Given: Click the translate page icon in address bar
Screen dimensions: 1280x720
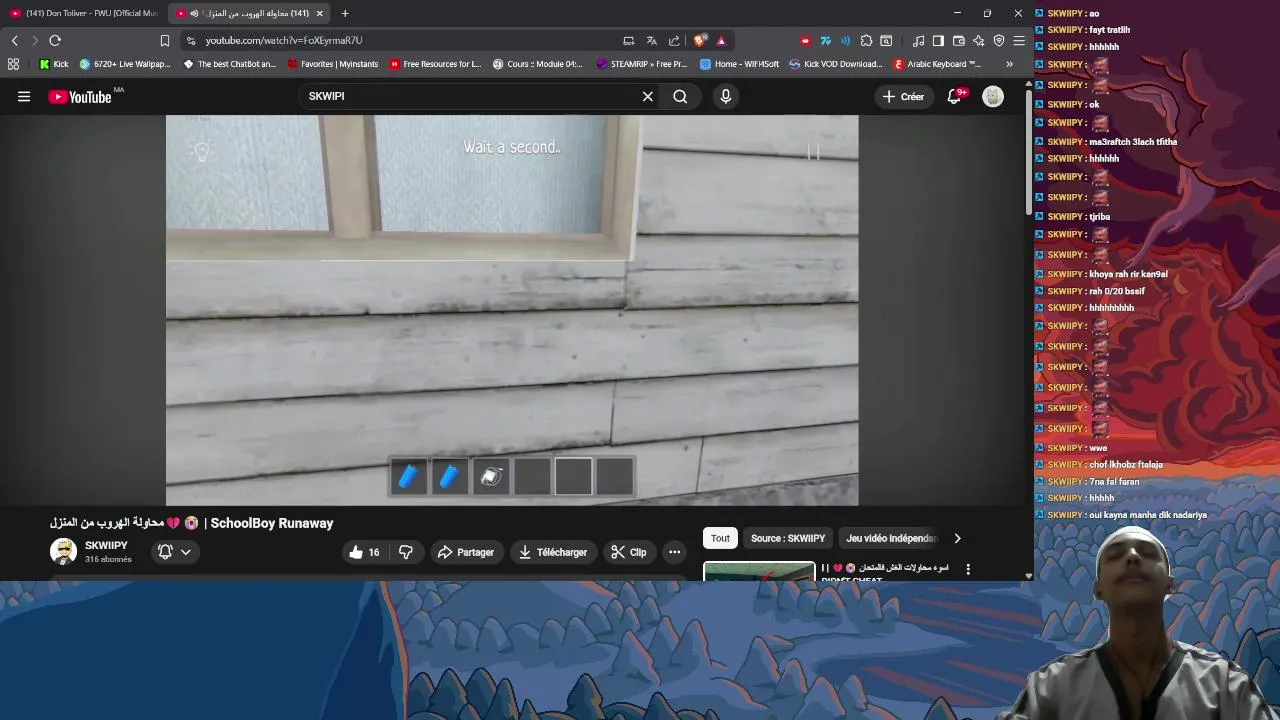Looking at the screenshot, I should coord(651,40).
